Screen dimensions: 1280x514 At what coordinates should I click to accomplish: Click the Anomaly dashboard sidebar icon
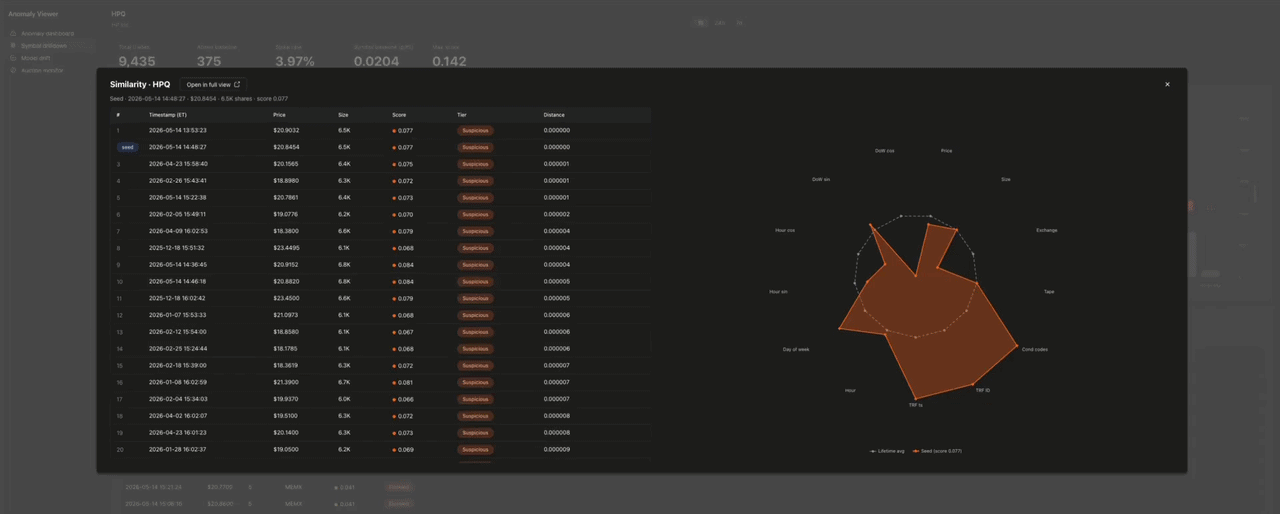[14, 33]
